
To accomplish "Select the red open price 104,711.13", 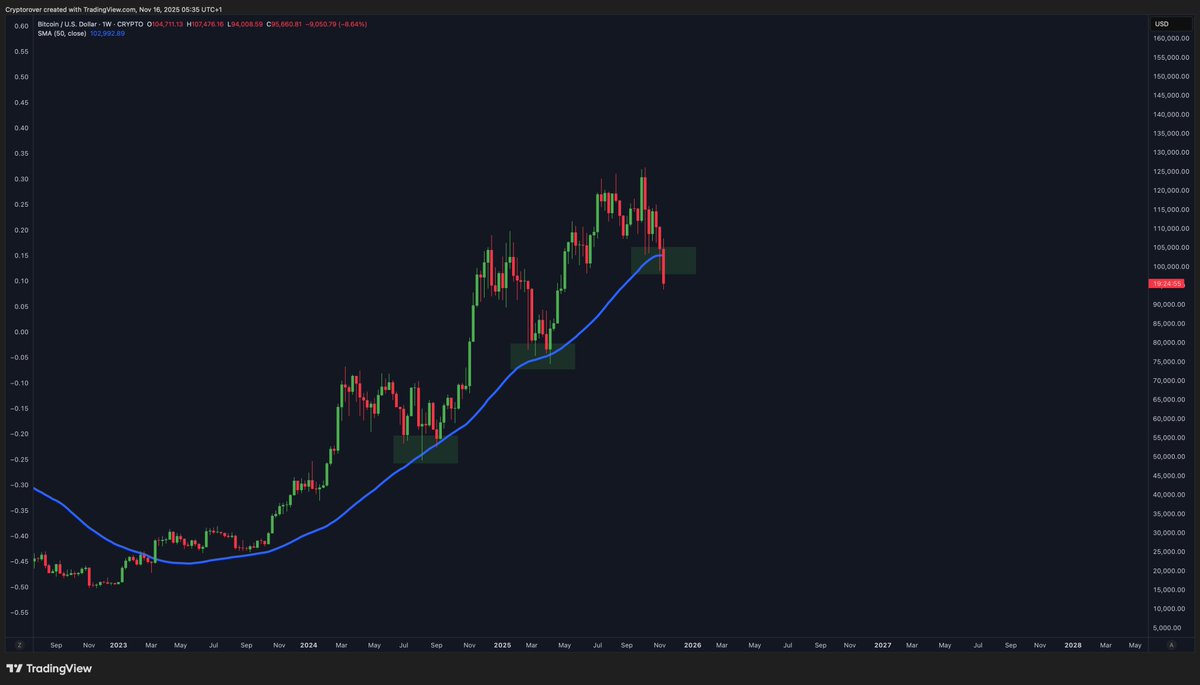I will [x=168, y=24].
